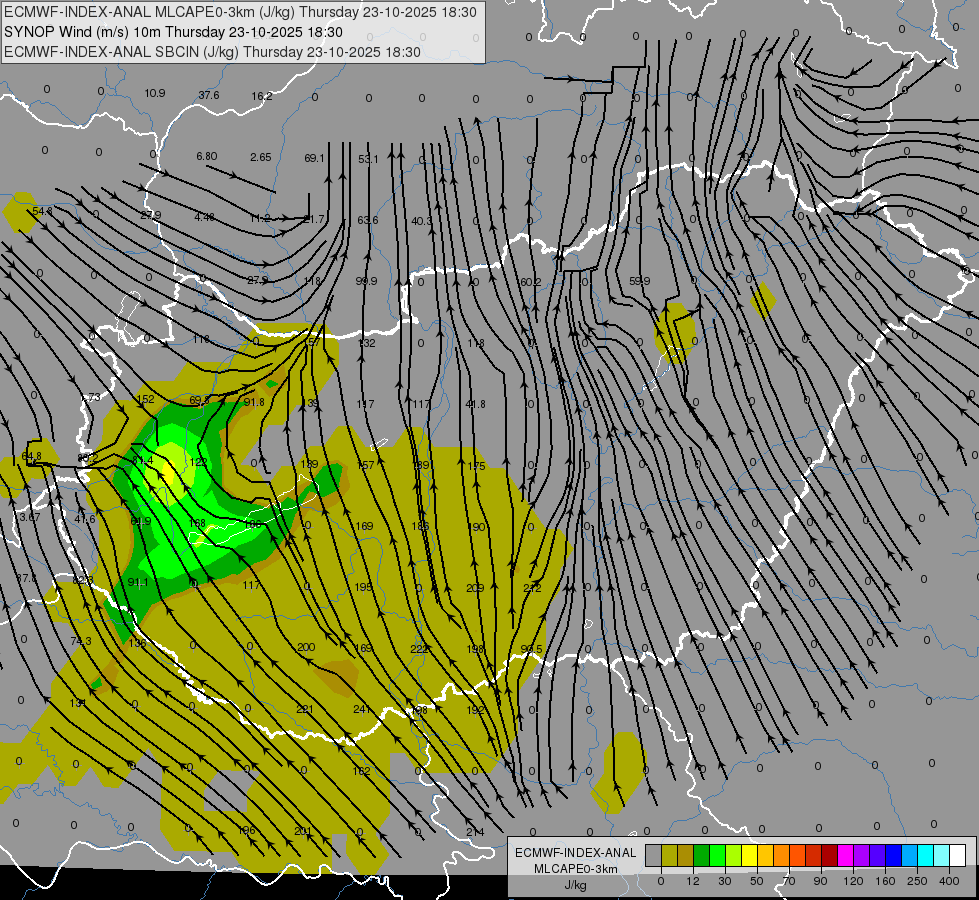Screen dimensions: 979x900
Task: Click the map value 59.9
Action: [x=639, y=281]
